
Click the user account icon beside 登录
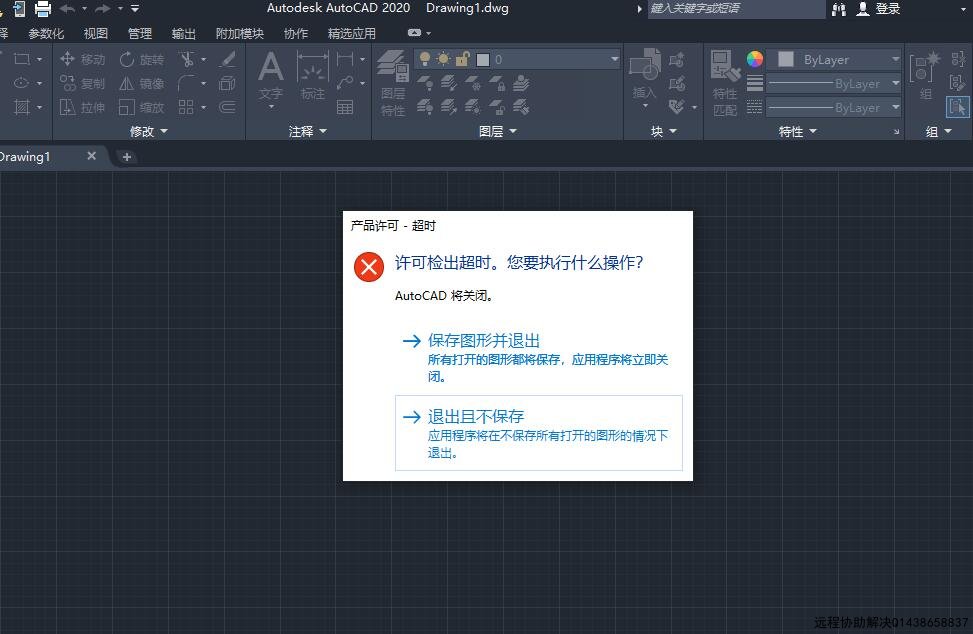click(863, 9)
